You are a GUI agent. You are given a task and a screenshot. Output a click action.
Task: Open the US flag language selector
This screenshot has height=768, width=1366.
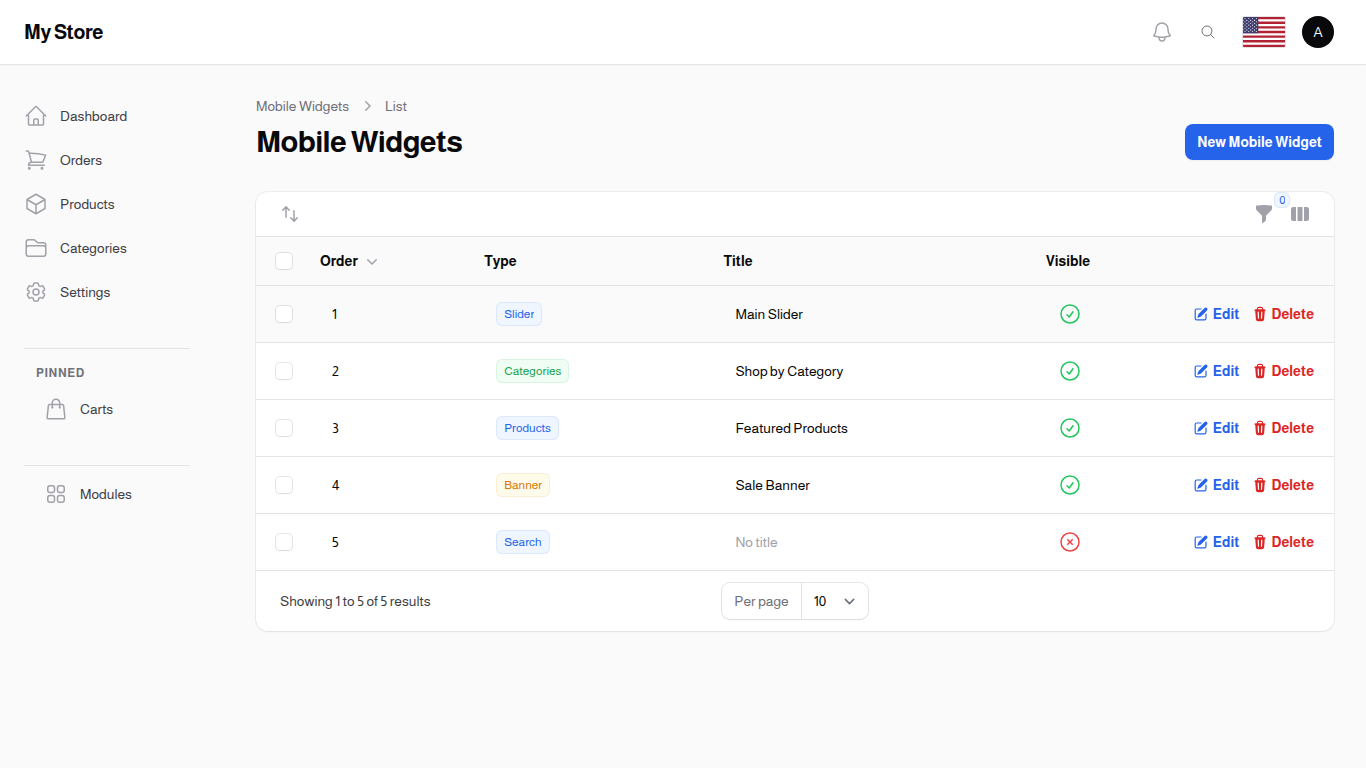[1263, 31]
